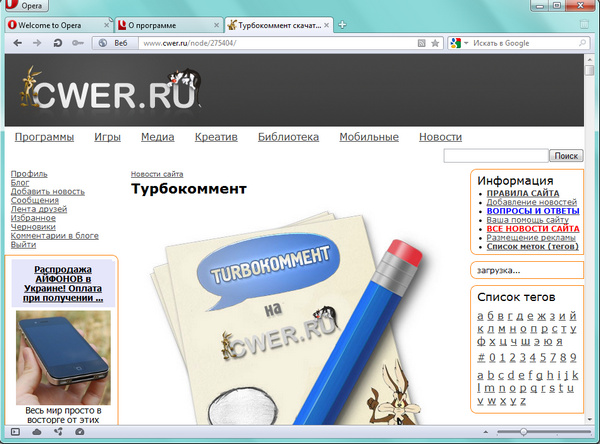Click the Поиск search button
The image size is (600, 444).
point(566,155)
